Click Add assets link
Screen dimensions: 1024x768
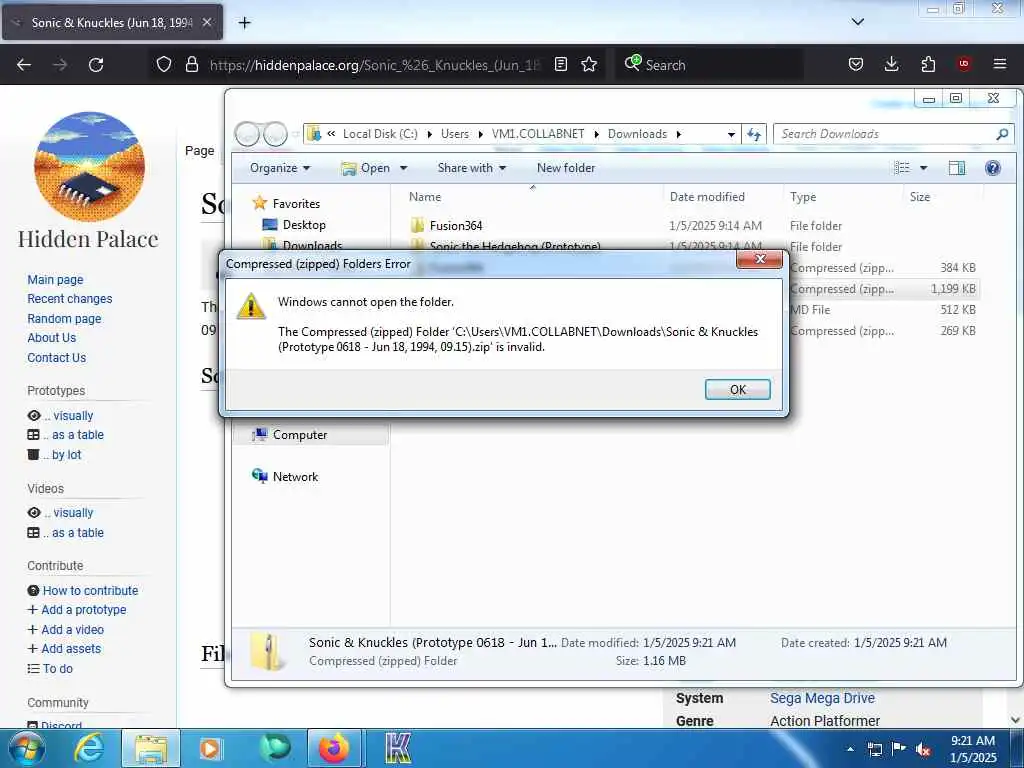pos(71,648)
